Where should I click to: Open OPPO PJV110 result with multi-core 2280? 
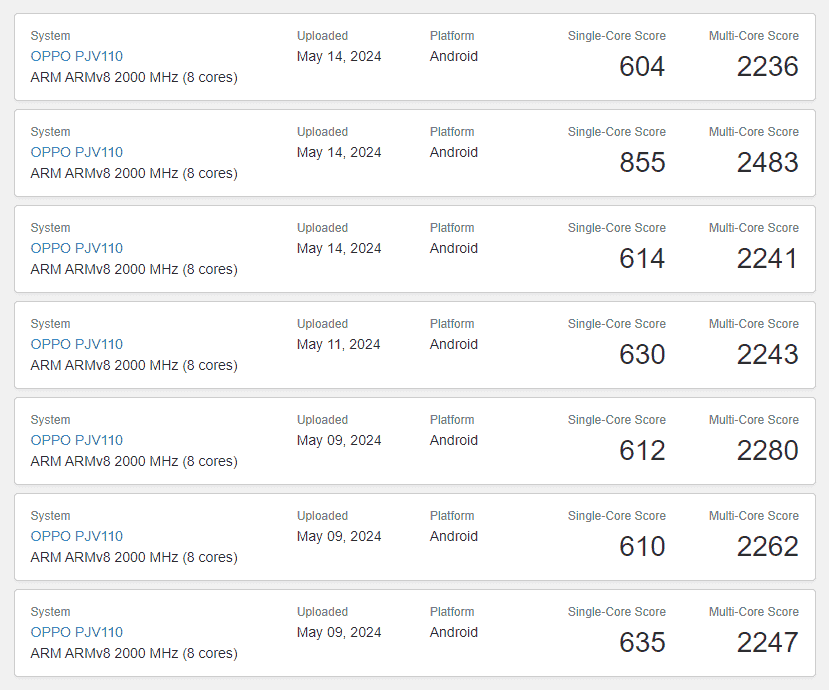click(x=77, y=440)
